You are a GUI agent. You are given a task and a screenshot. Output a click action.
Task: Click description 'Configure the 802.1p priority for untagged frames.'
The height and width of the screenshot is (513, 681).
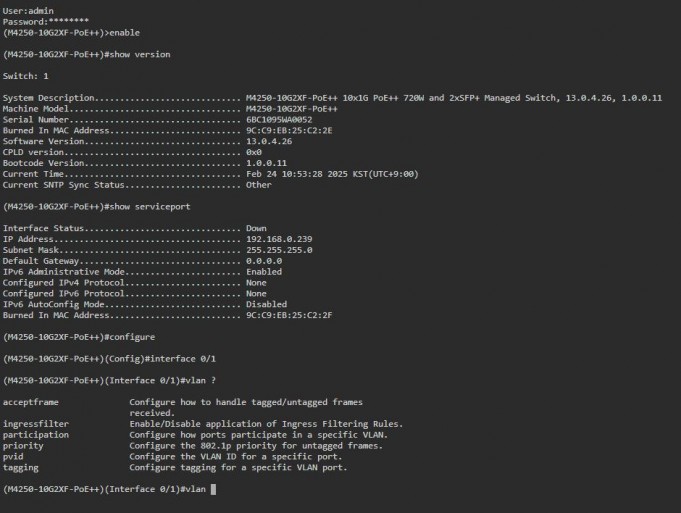pos(256,446)
